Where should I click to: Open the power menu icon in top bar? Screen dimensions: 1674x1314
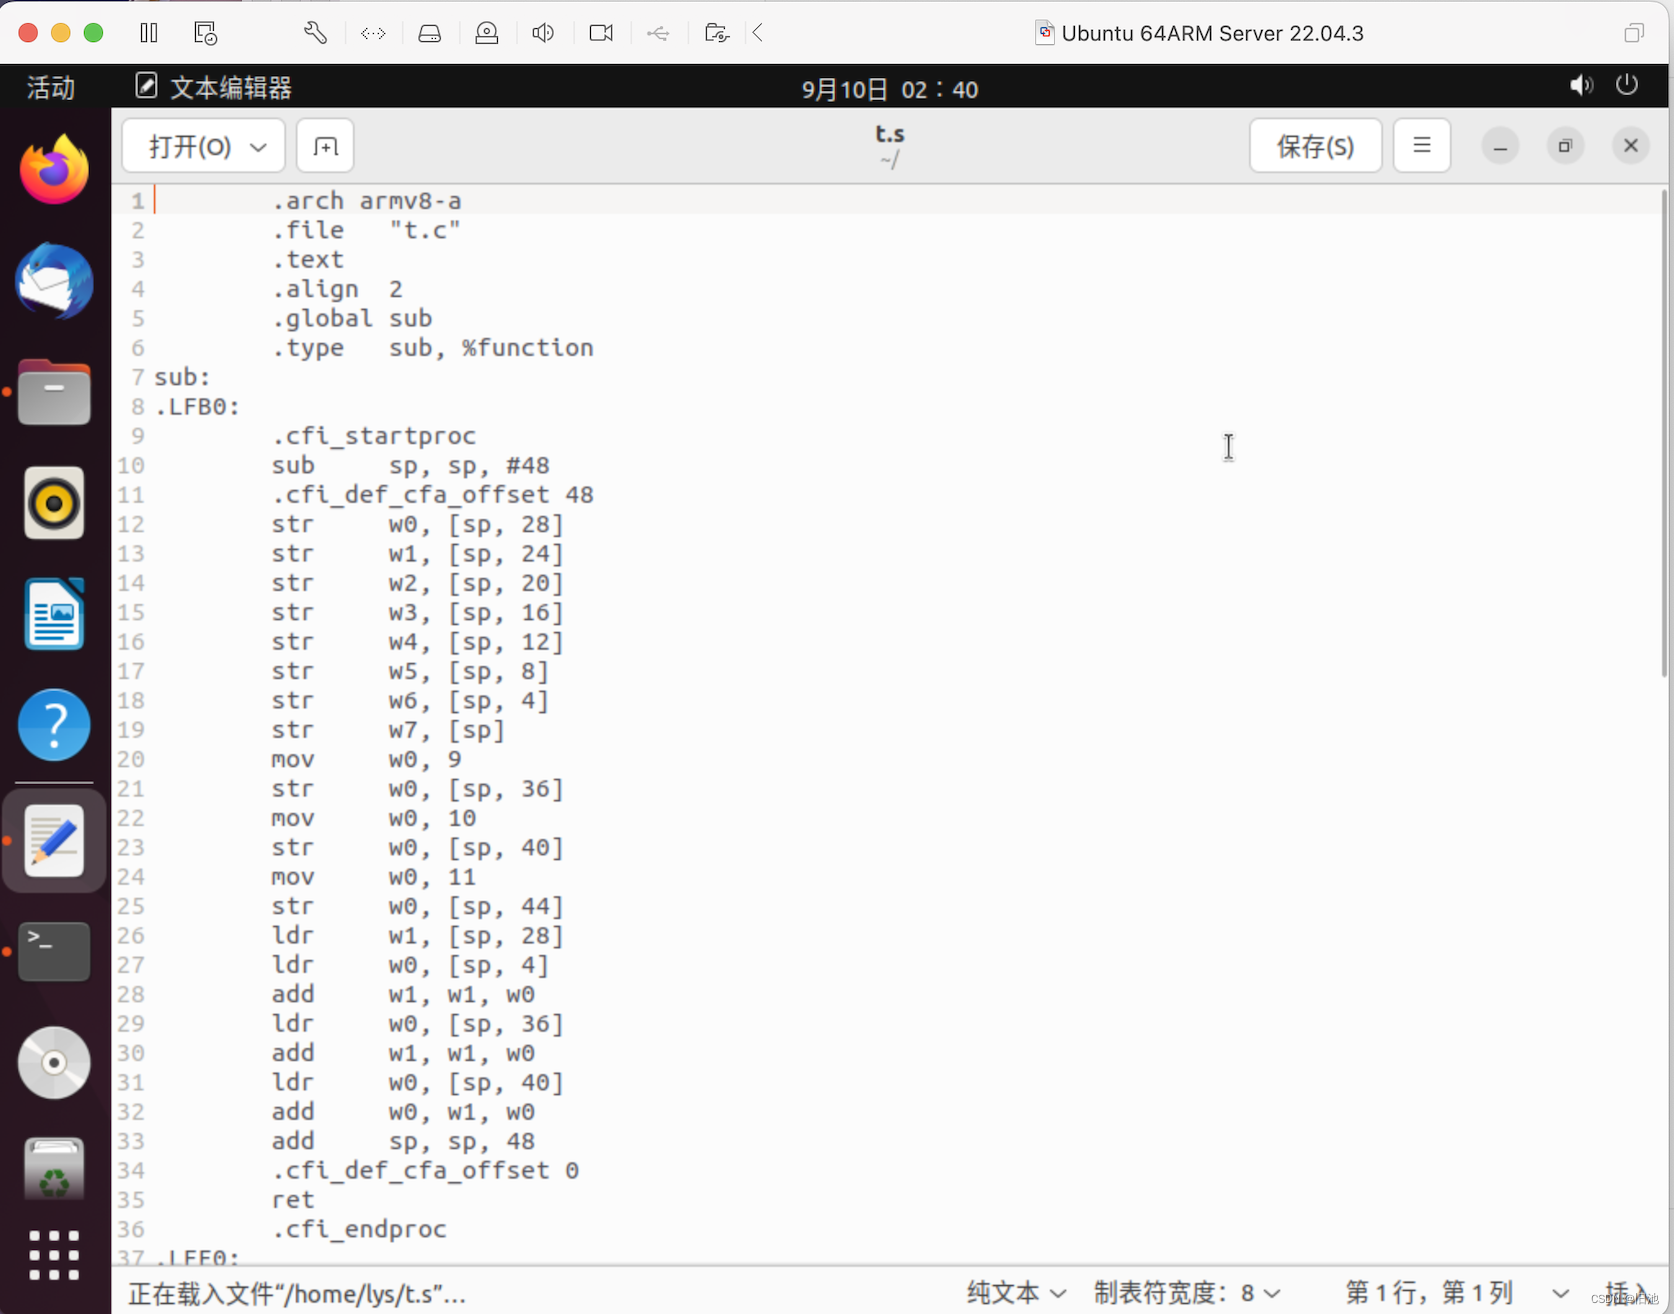point(1627,85)
